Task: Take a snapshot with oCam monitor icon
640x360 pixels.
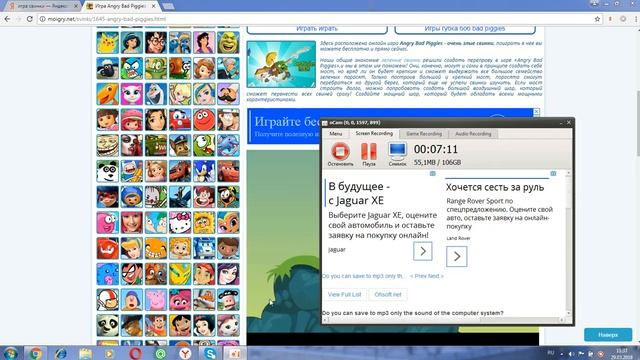Action: coord(397,154)
